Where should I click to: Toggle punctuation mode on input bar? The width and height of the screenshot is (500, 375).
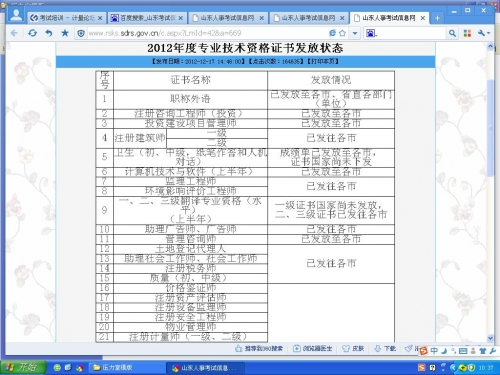pyautogui.click(x=454, y=351)
